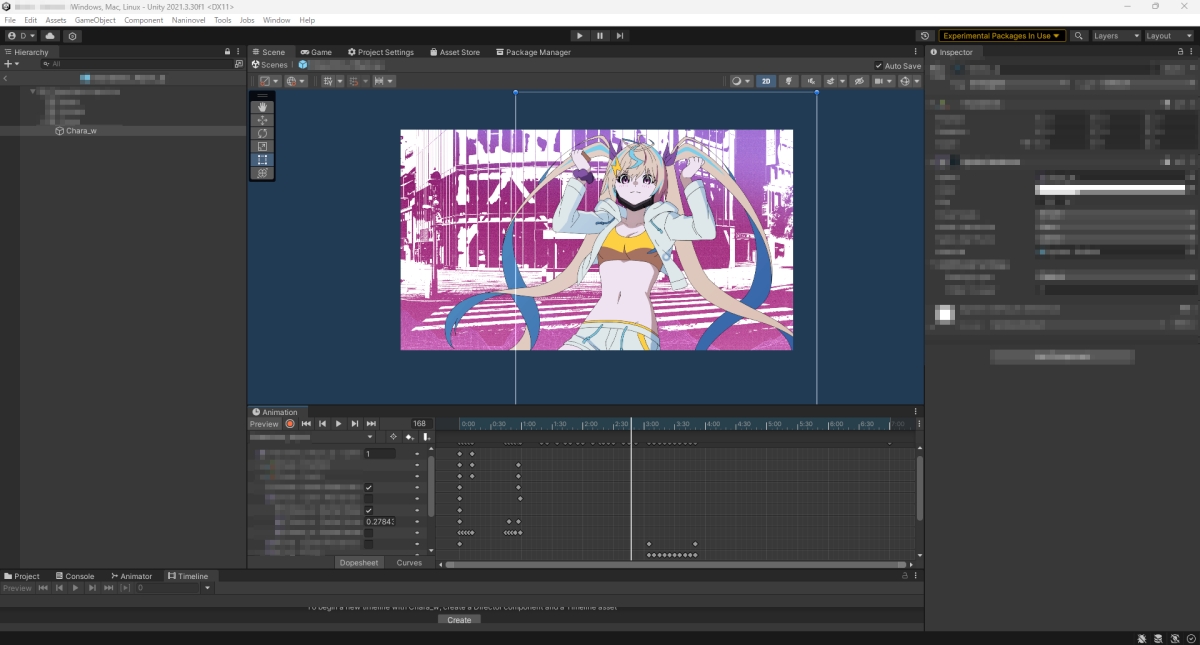Toggle the checked property box above 0.2784 row
The image size is (1200, 645).
click(368, 510)
